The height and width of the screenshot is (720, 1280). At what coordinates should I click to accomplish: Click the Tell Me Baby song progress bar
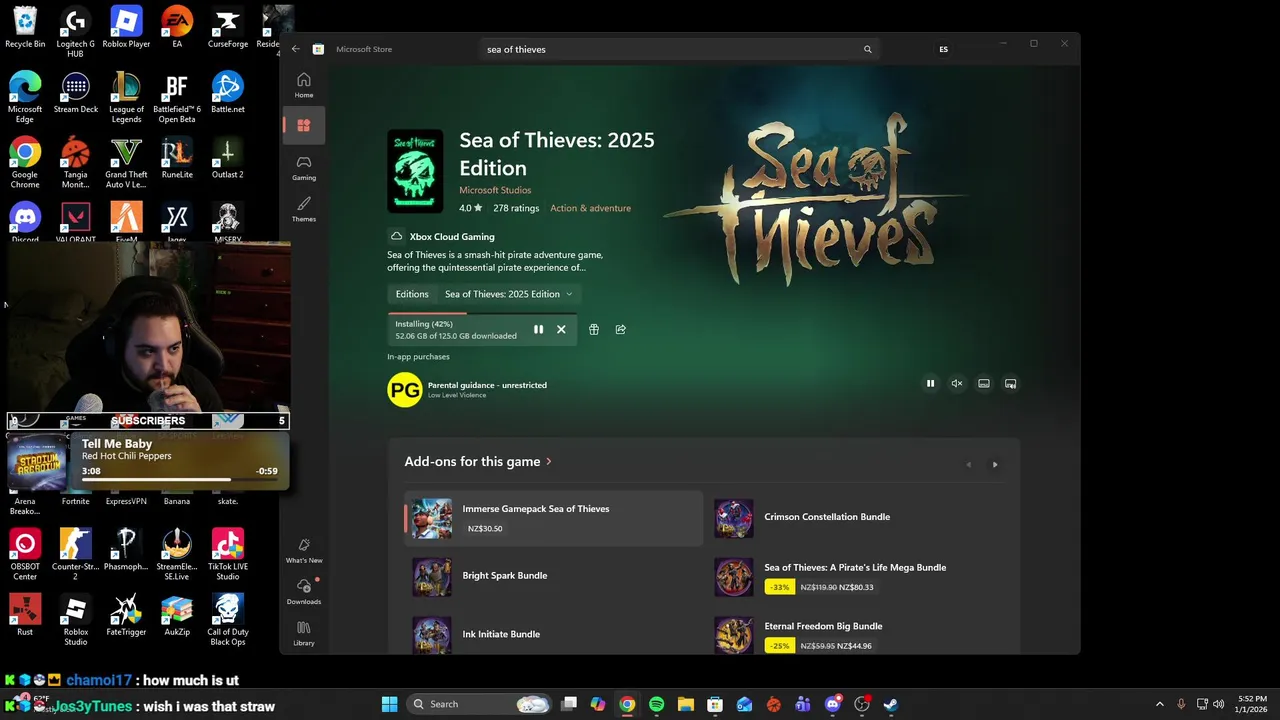click(179, 479)
